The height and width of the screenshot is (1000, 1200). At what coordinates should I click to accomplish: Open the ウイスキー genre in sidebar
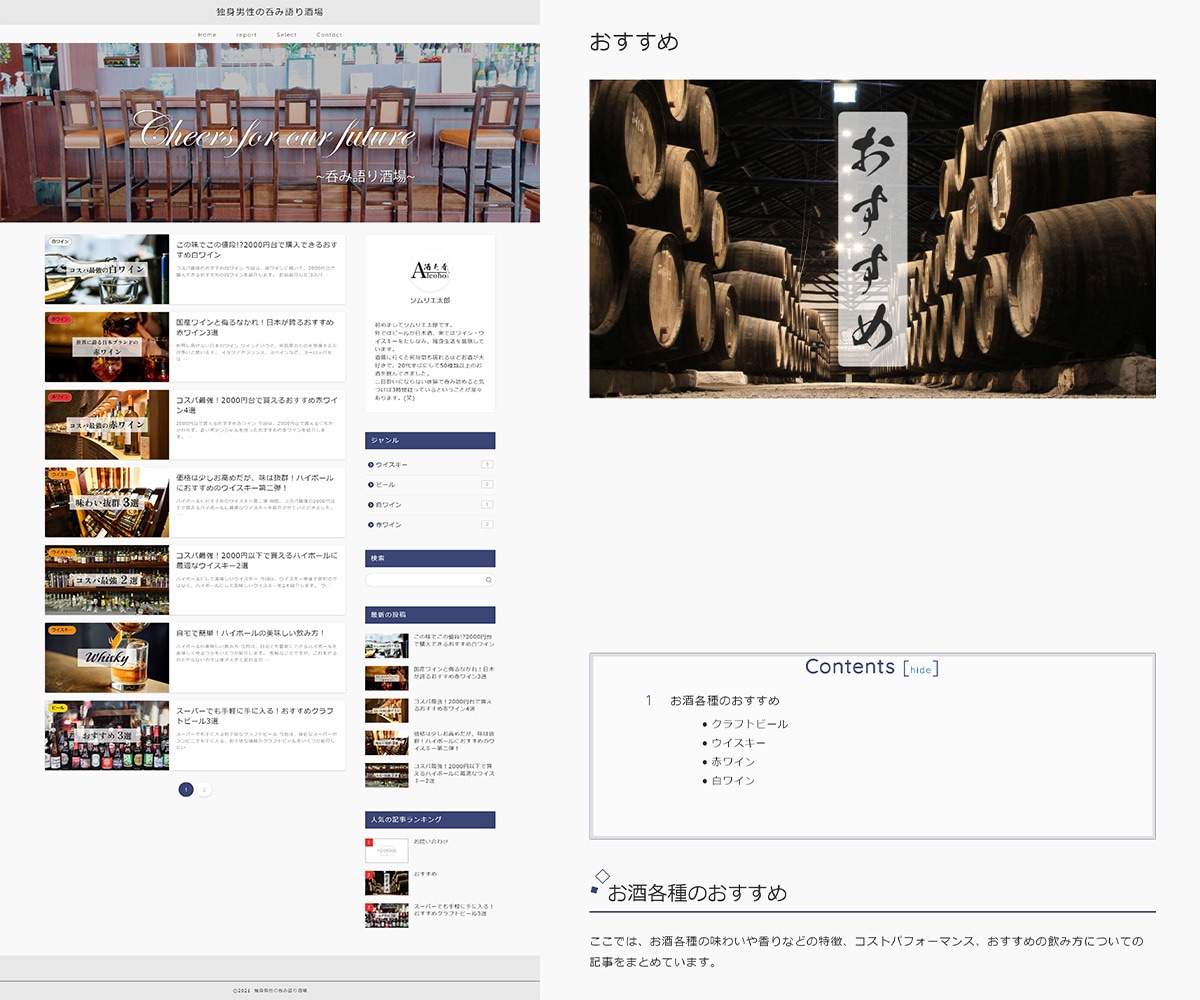click(430, 464)
